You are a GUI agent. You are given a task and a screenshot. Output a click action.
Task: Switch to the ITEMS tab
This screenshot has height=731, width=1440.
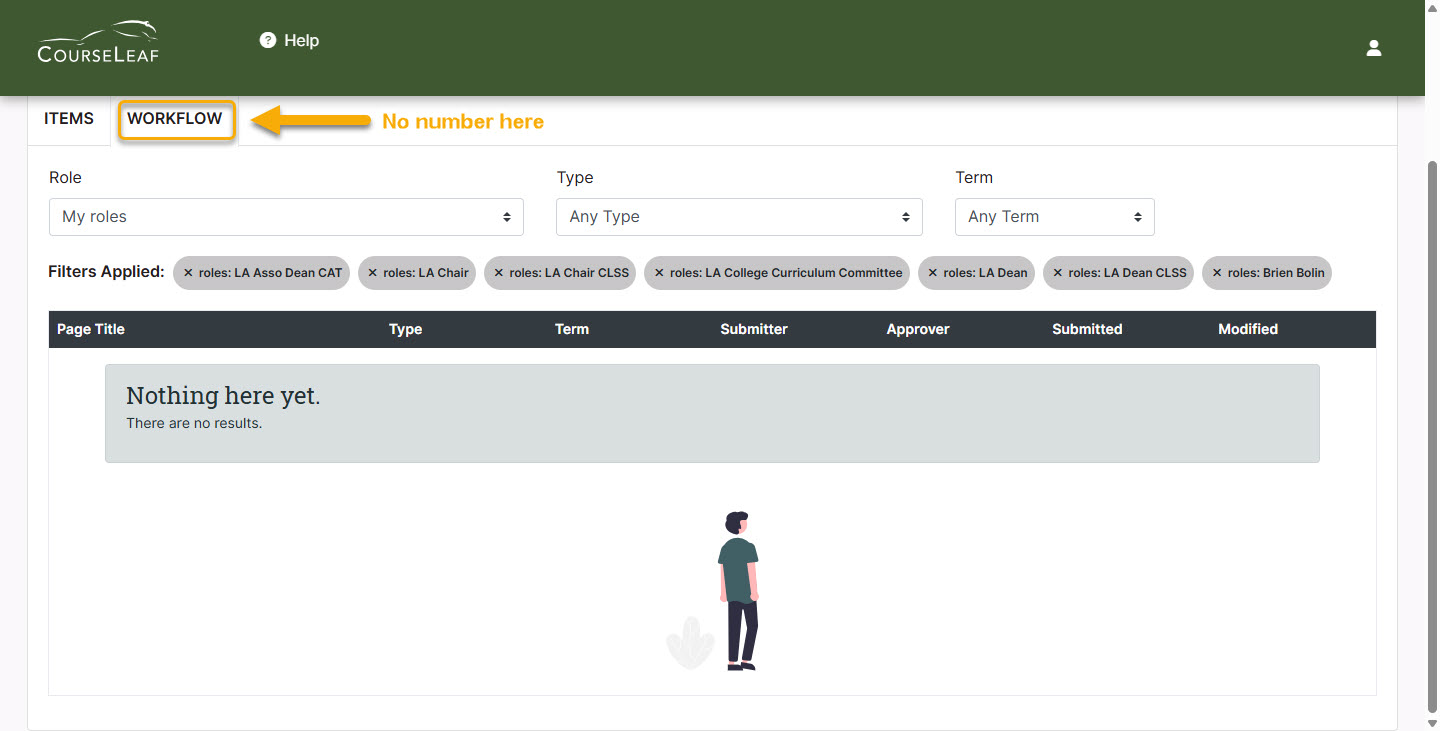coord(68,118)
